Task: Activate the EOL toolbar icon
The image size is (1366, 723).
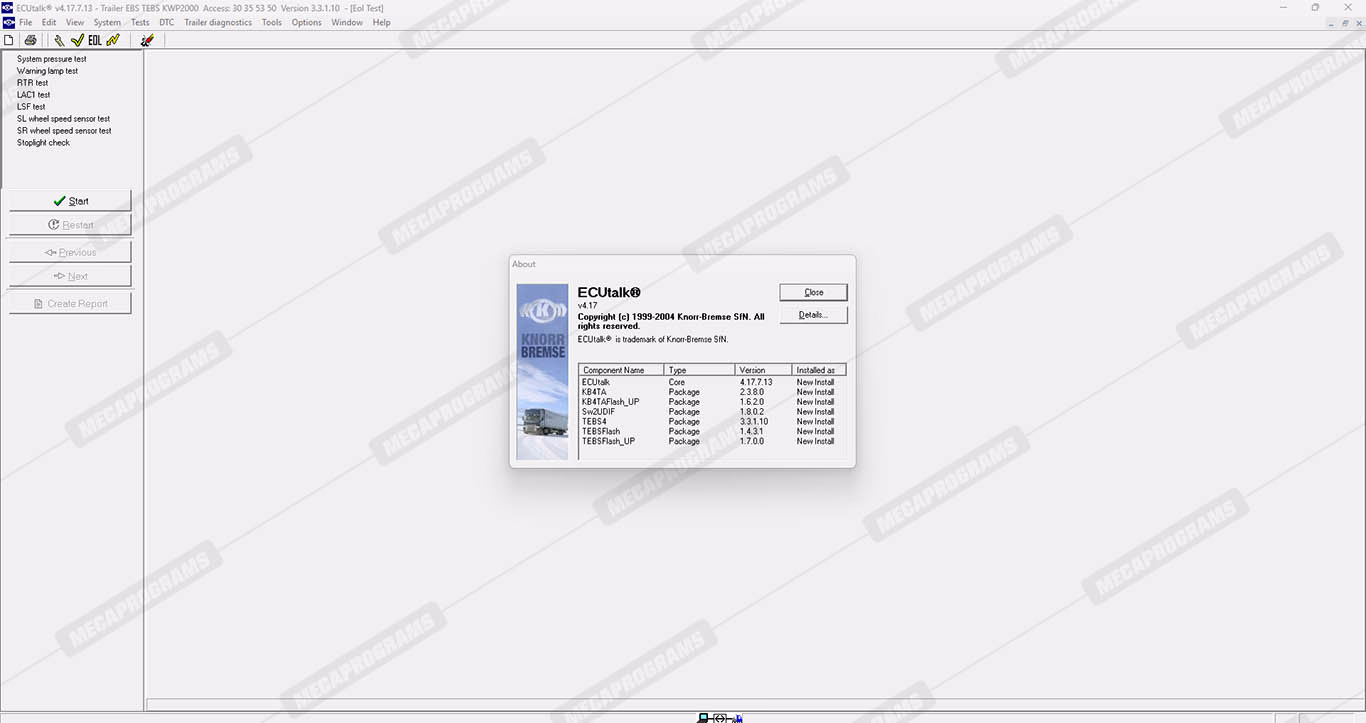Action: point(95,40)
